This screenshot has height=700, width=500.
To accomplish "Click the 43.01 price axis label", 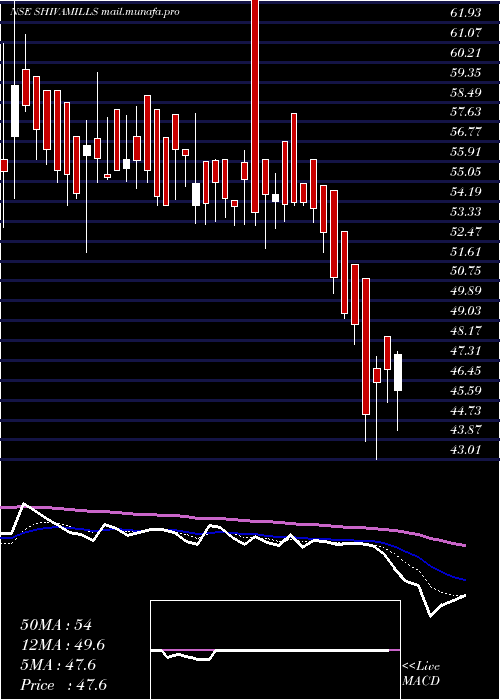I will tap(466, 450).
